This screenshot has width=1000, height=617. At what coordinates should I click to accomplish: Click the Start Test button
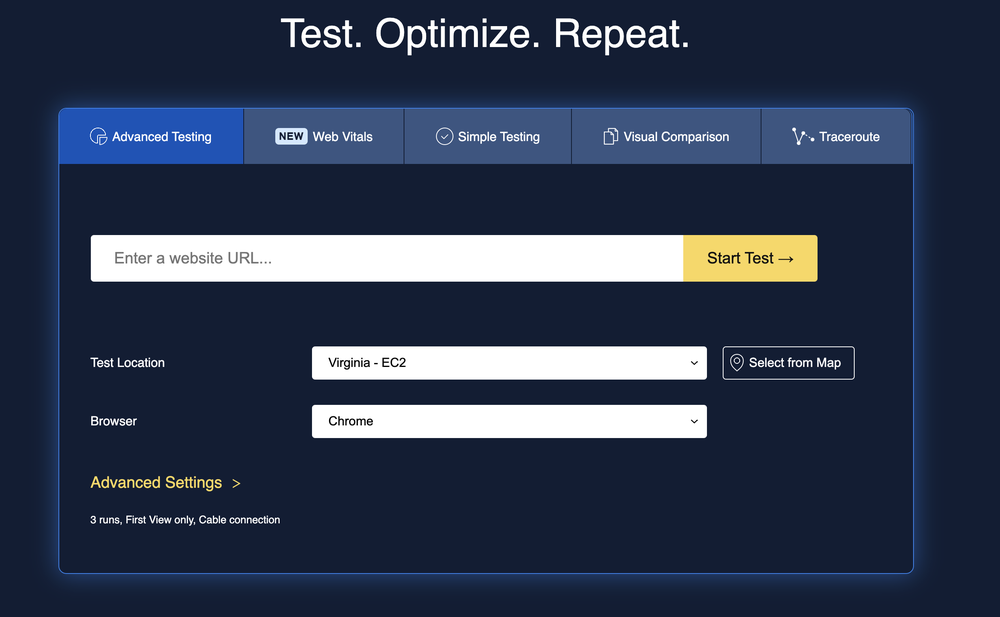(x=749, y=258)
